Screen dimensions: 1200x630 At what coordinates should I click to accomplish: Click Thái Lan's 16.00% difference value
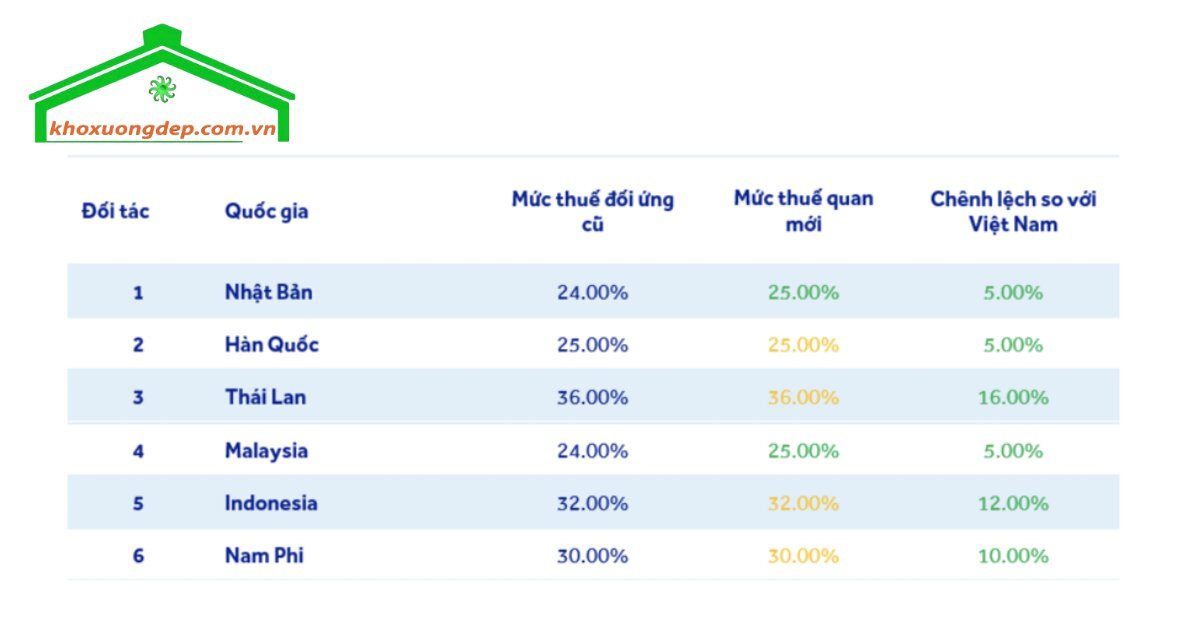click(1013, 397)
